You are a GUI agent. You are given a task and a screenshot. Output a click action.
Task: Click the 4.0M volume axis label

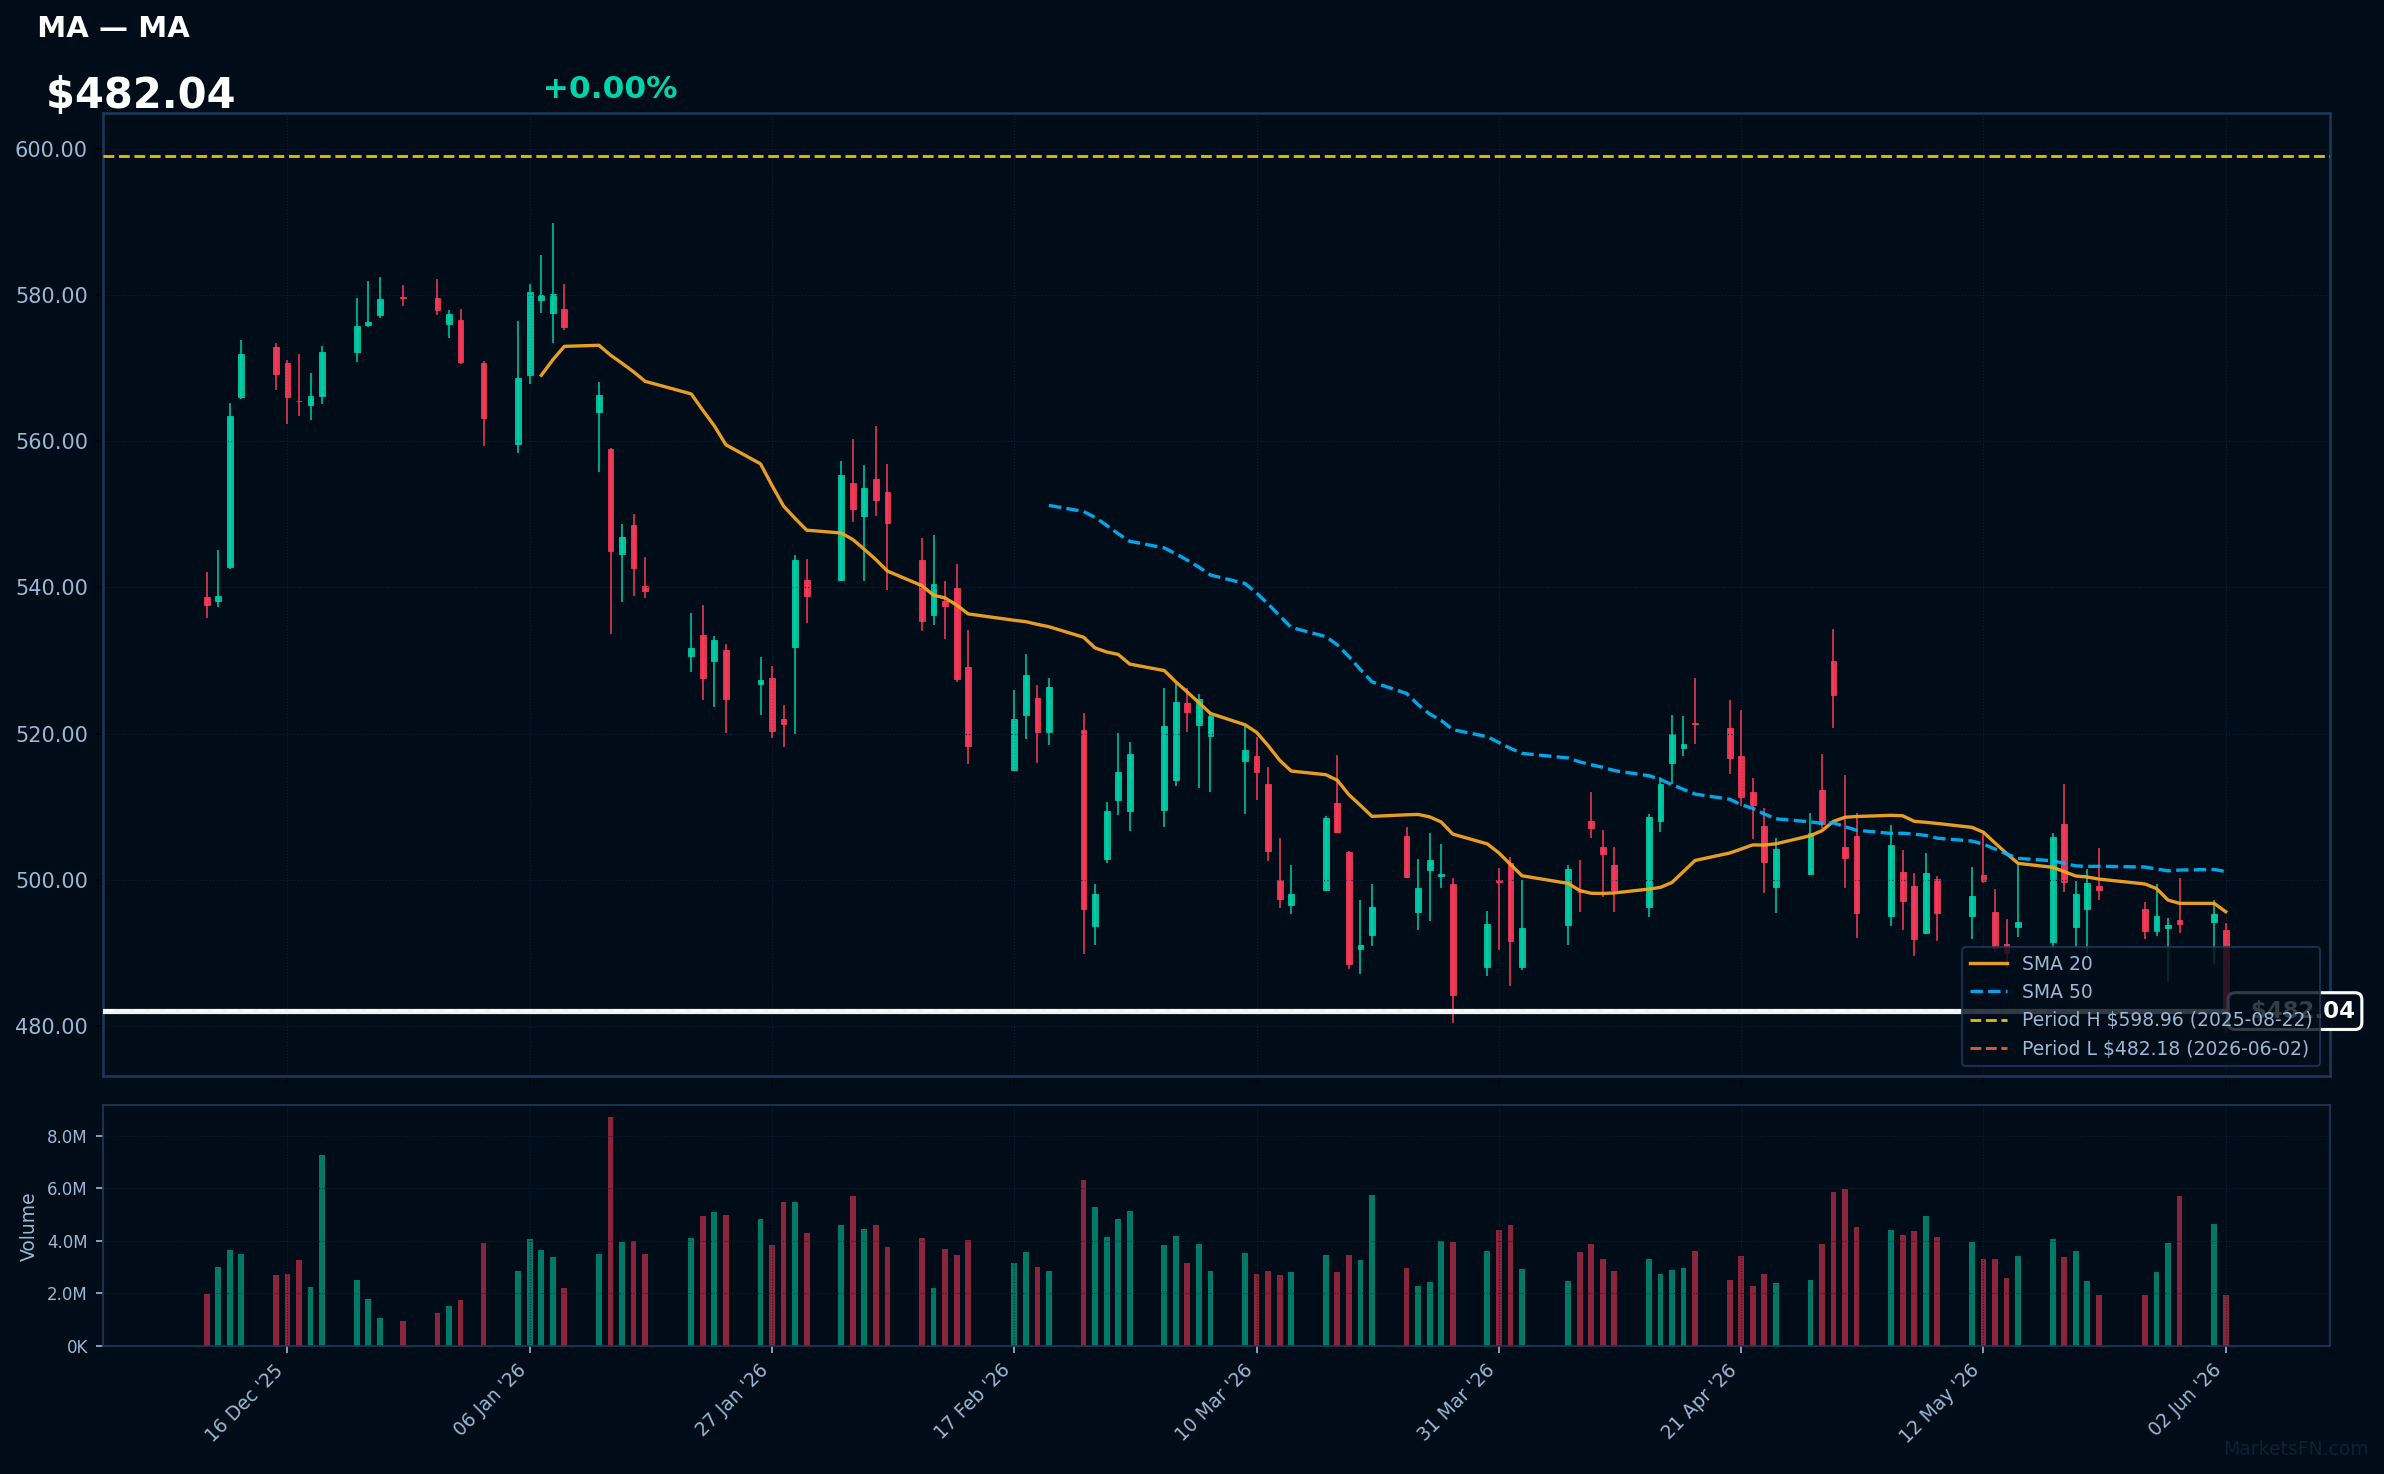click(x=67, y=1242)
